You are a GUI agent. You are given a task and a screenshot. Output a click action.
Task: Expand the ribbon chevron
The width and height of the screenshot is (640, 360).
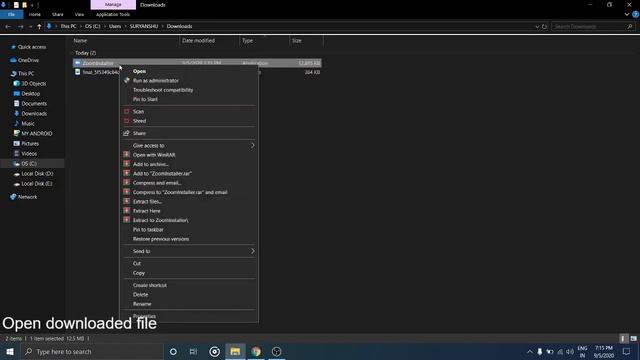[627, 14]
